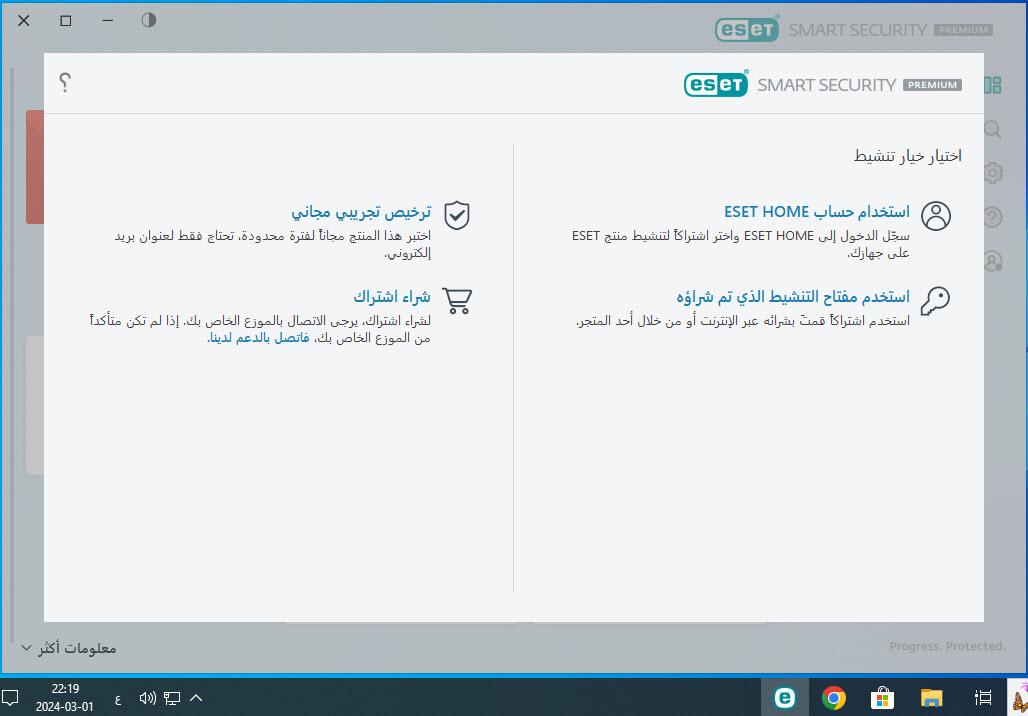The width and height of the screenshot is (1028, 716).
Task: Open Microsoft Store from taskbar
Action: pyautogui.click(x=882, y=697)
